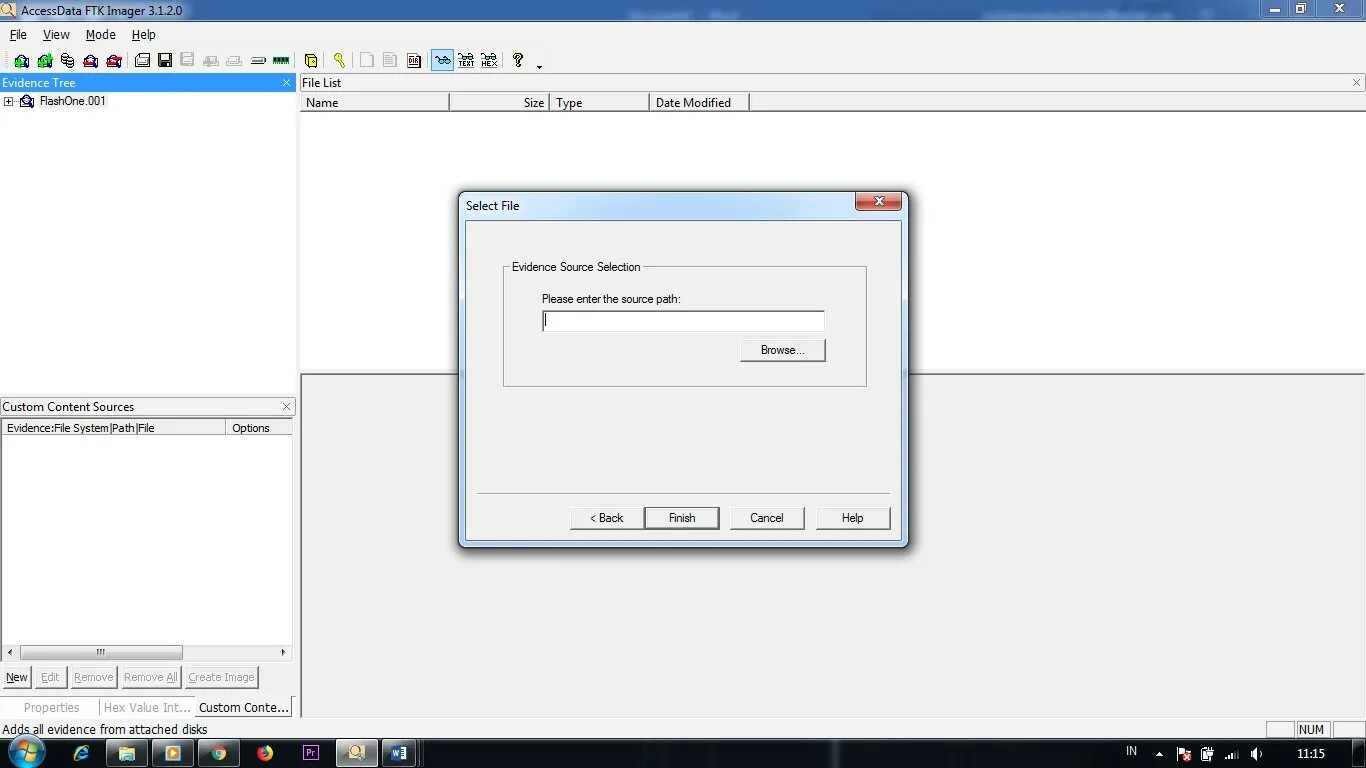Open Premiere Pro from taskbar

[310, 753]
